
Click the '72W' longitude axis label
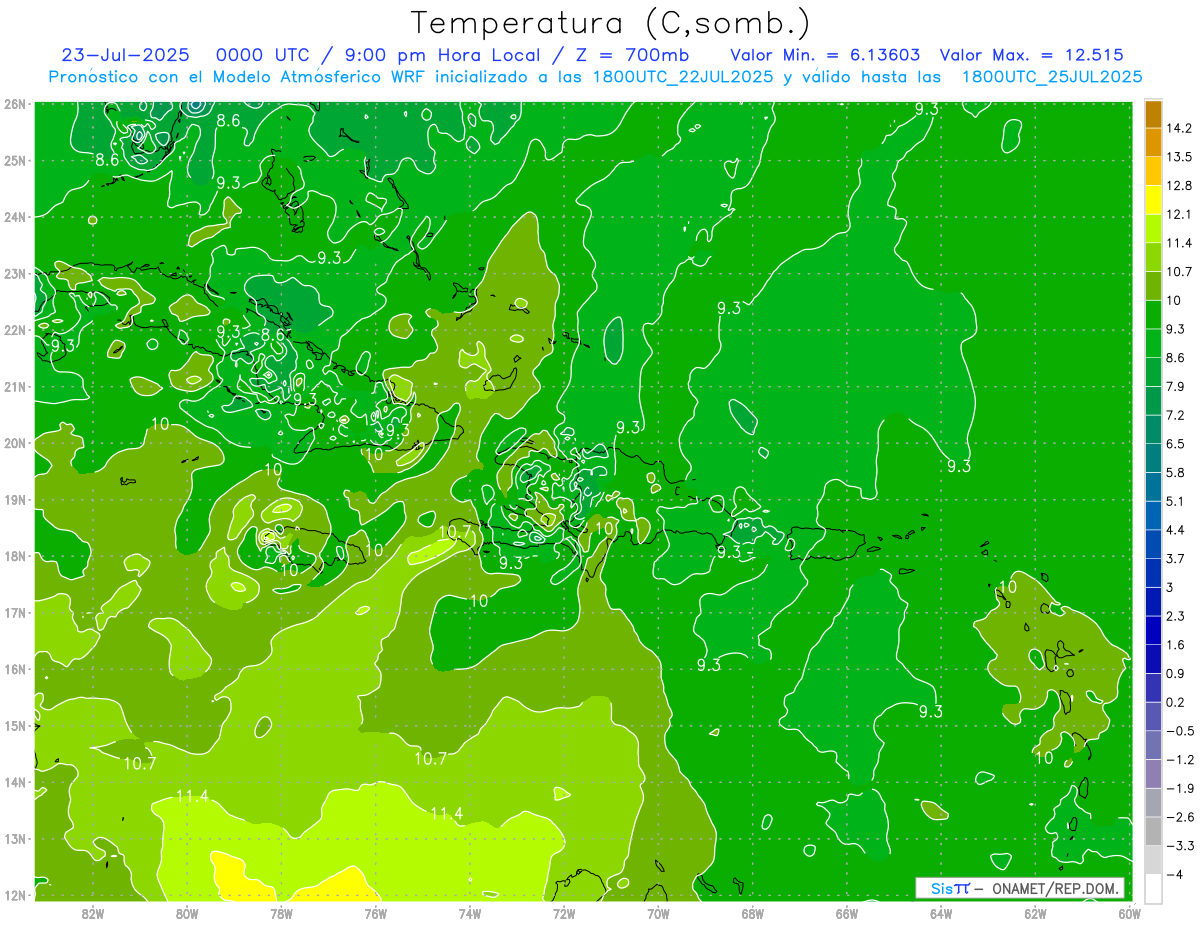pyautogui.click(x=564, y=913)
